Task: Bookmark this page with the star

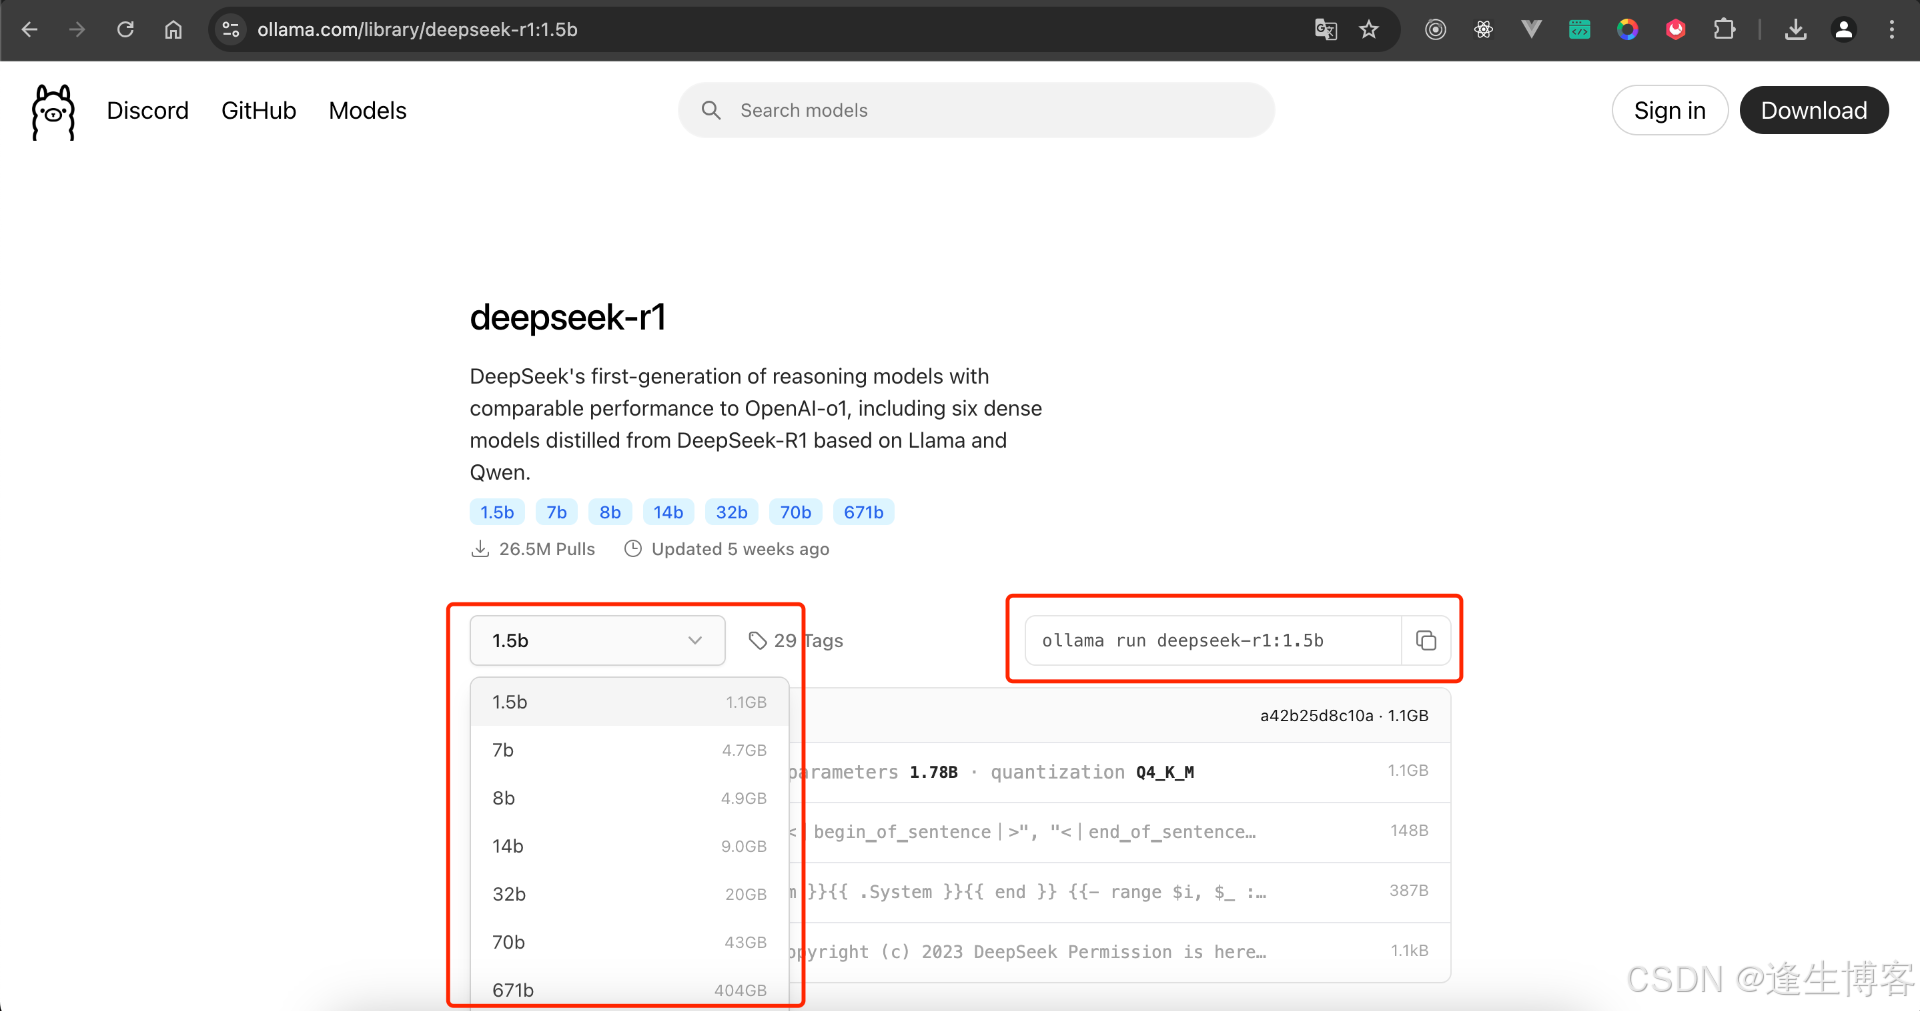Action: (x=1369, y=30)
